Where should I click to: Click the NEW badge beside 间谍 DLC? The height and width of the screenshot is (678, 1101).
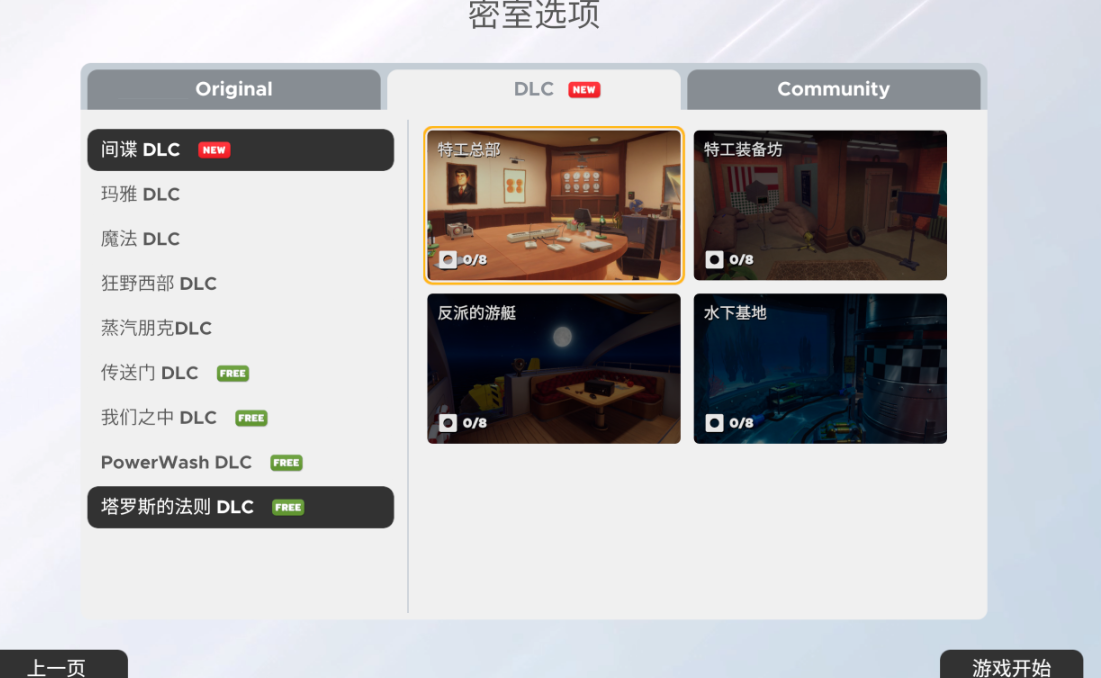point(214,150)
